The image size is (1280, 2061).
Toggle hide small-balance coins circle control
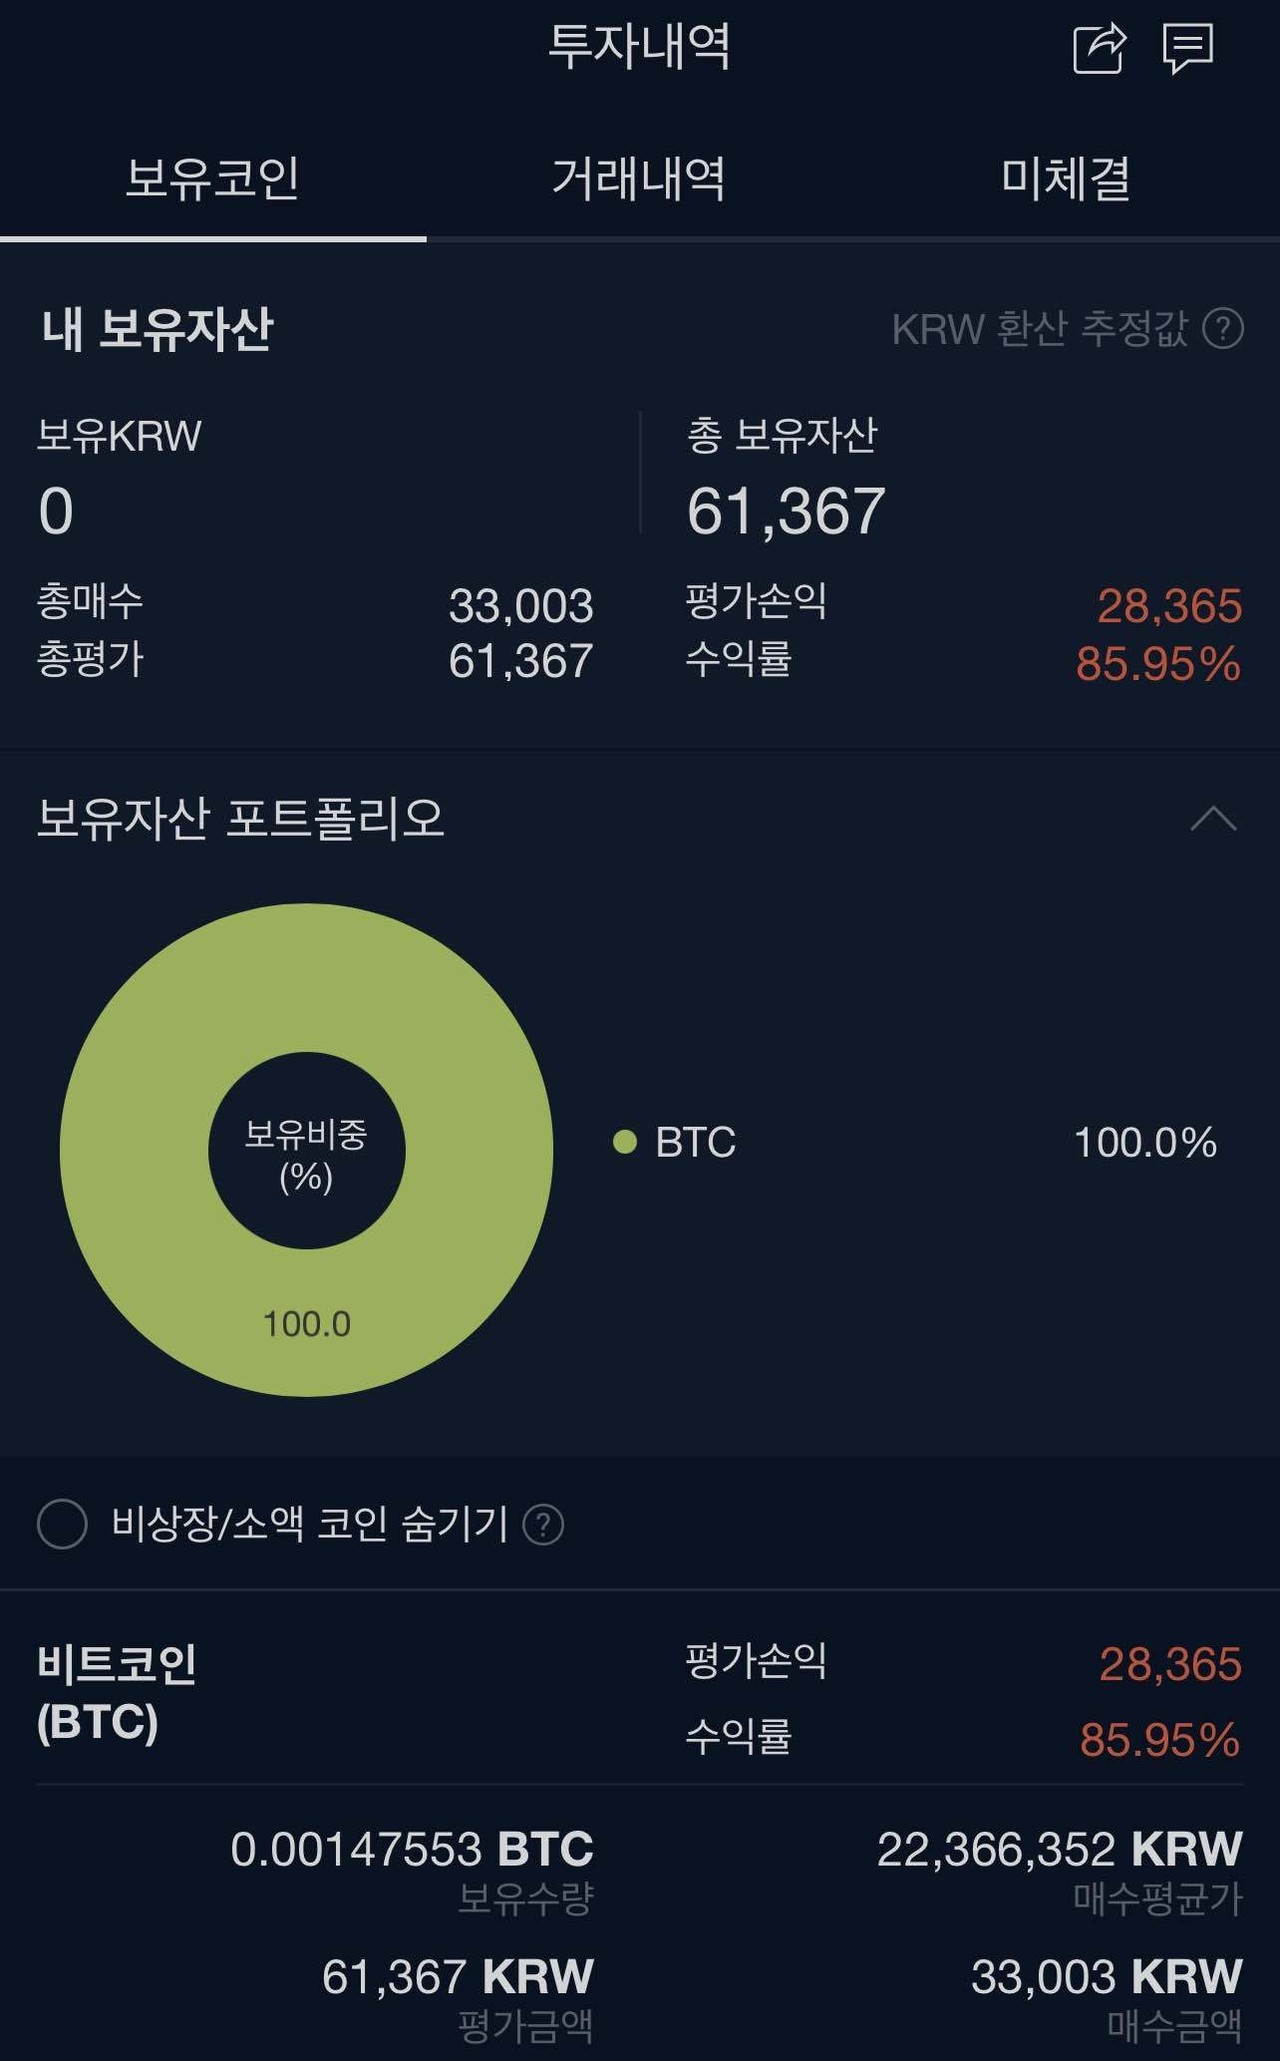pos(66,1524)
